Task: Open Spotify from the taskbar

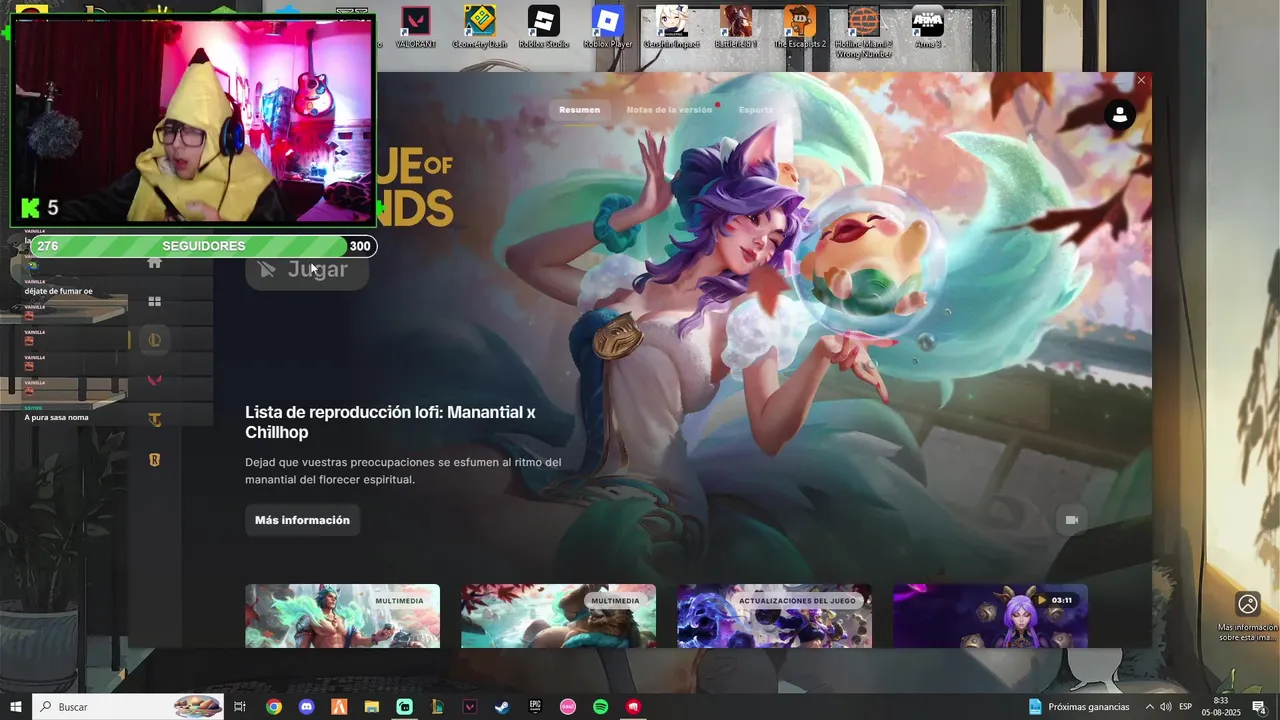Action: [600, 707]
